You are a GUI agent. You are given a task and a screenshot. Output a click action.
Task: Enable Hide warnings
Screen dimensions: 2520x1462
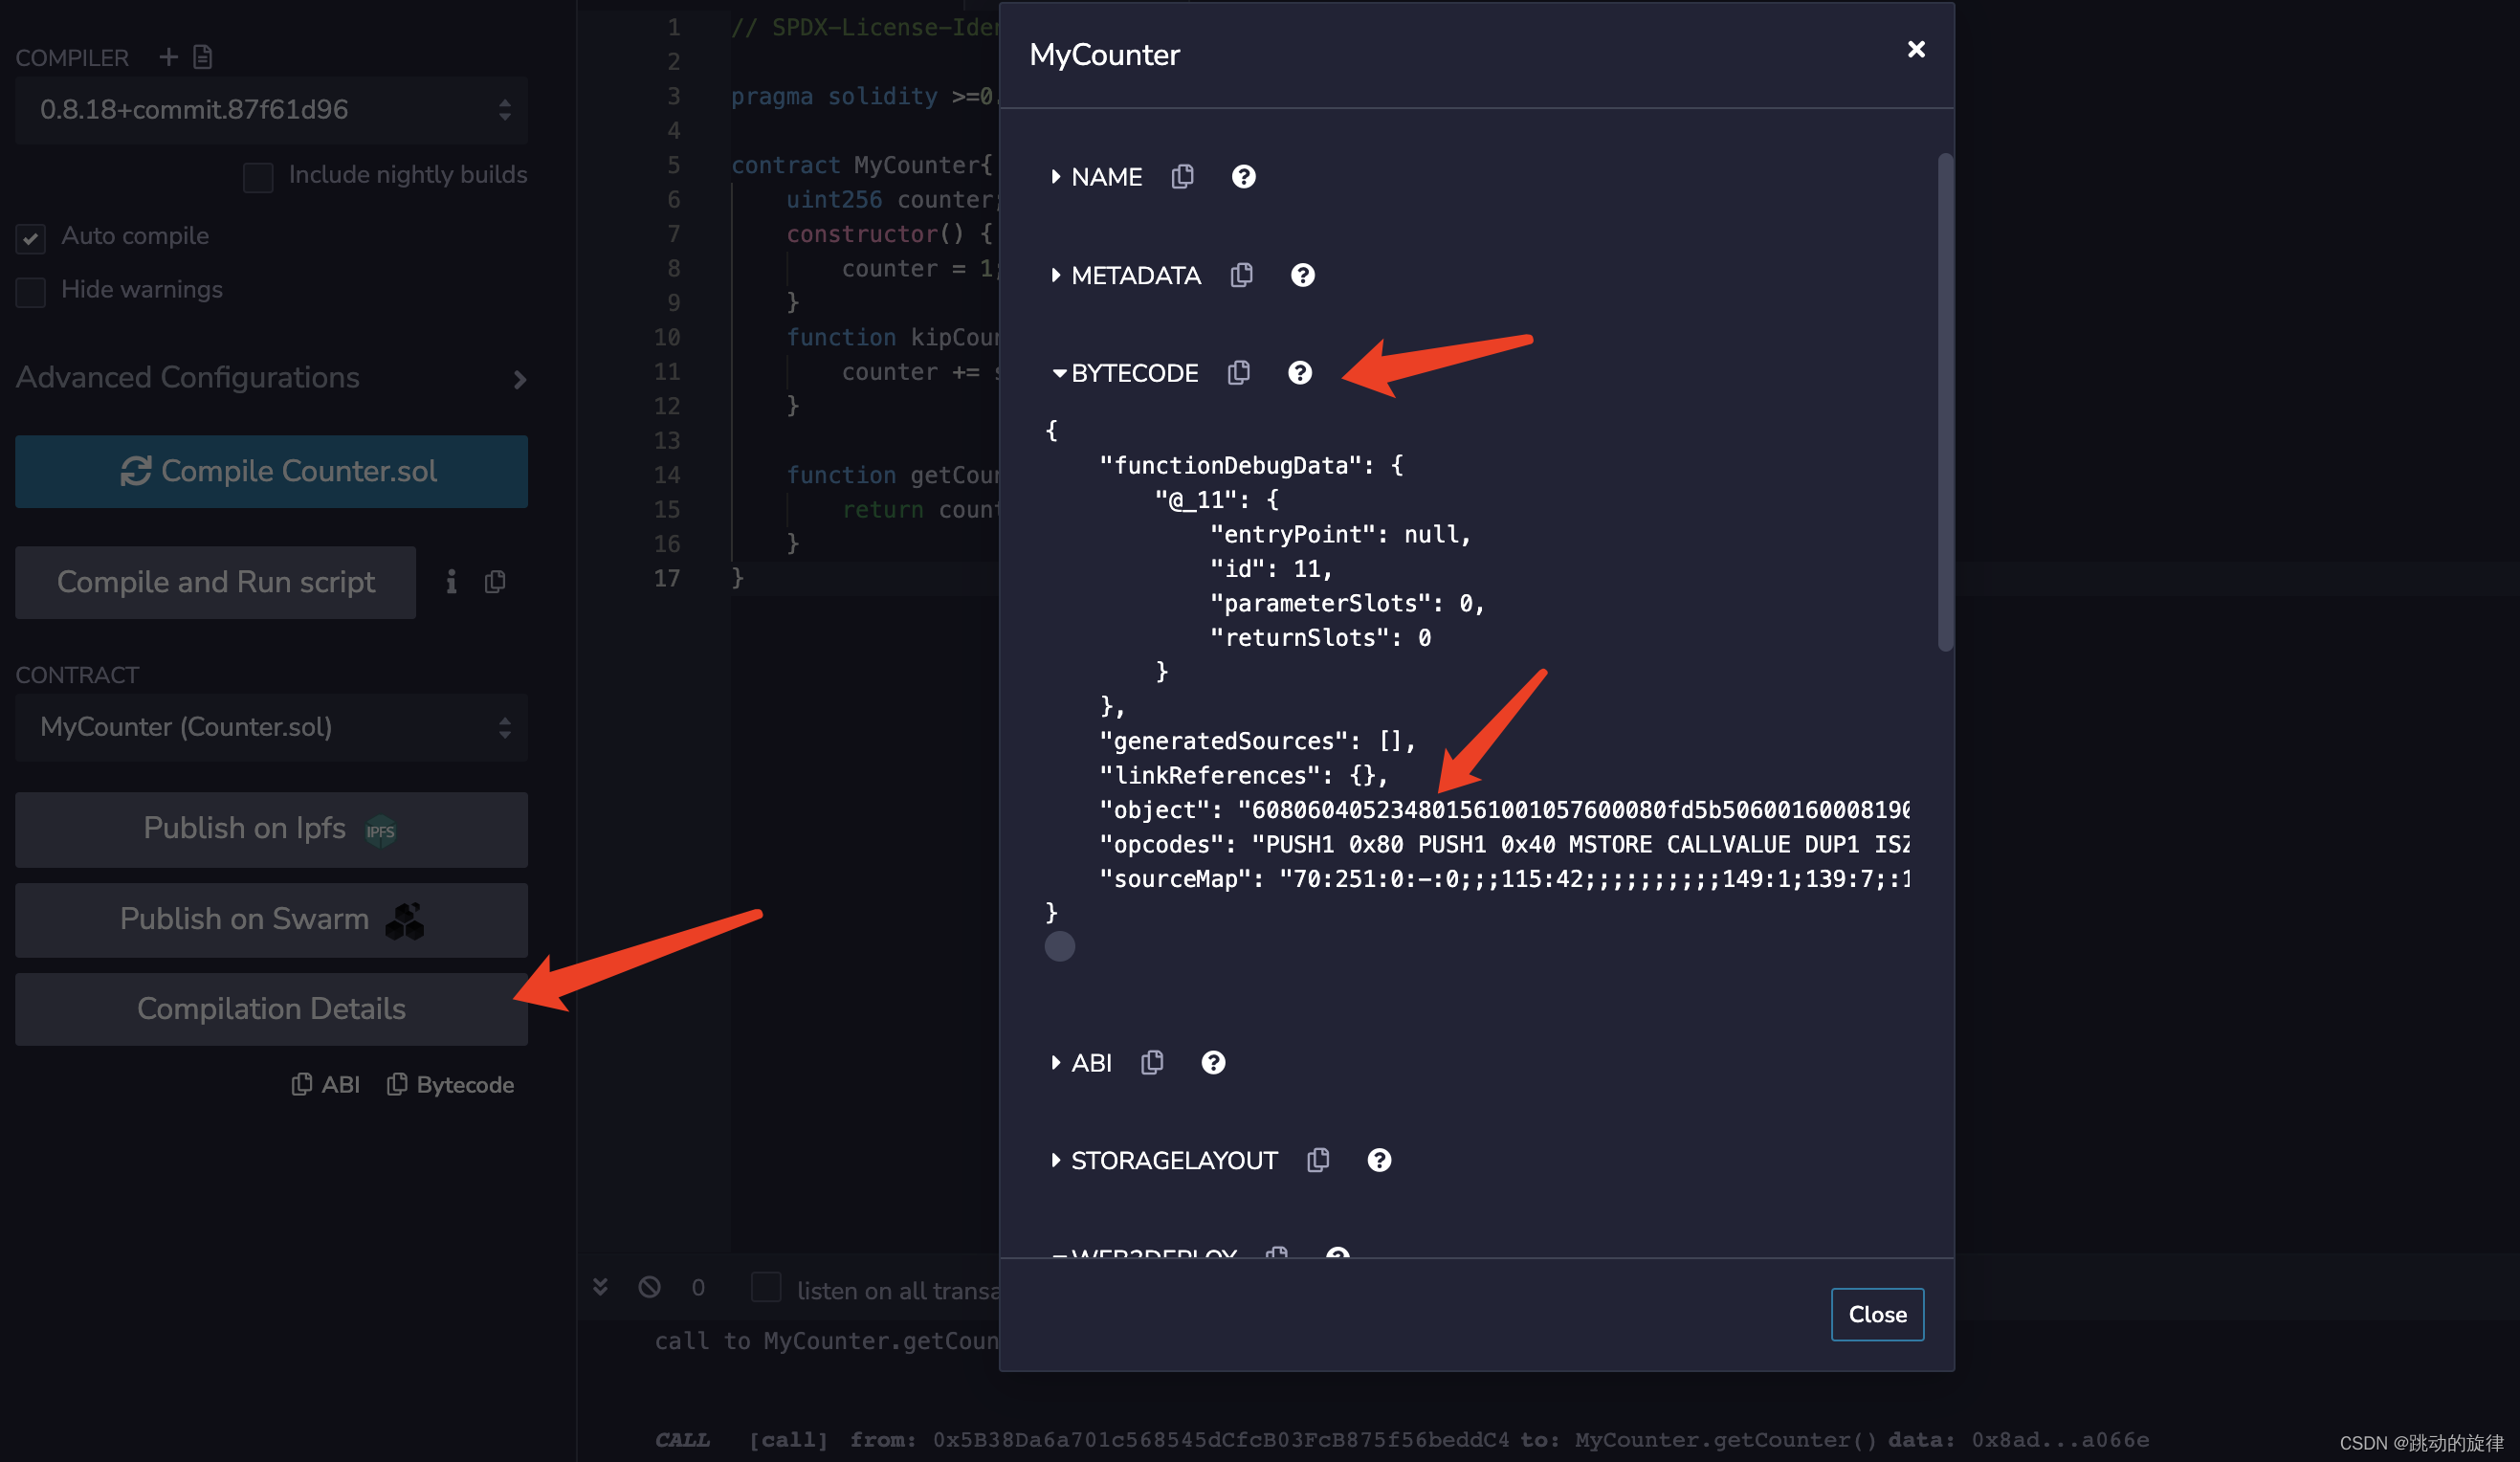(x=30, y=292)
